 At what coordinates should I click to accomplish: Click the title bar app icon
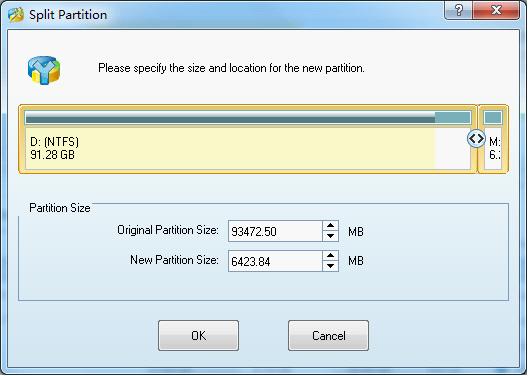[x=16, y=15]
